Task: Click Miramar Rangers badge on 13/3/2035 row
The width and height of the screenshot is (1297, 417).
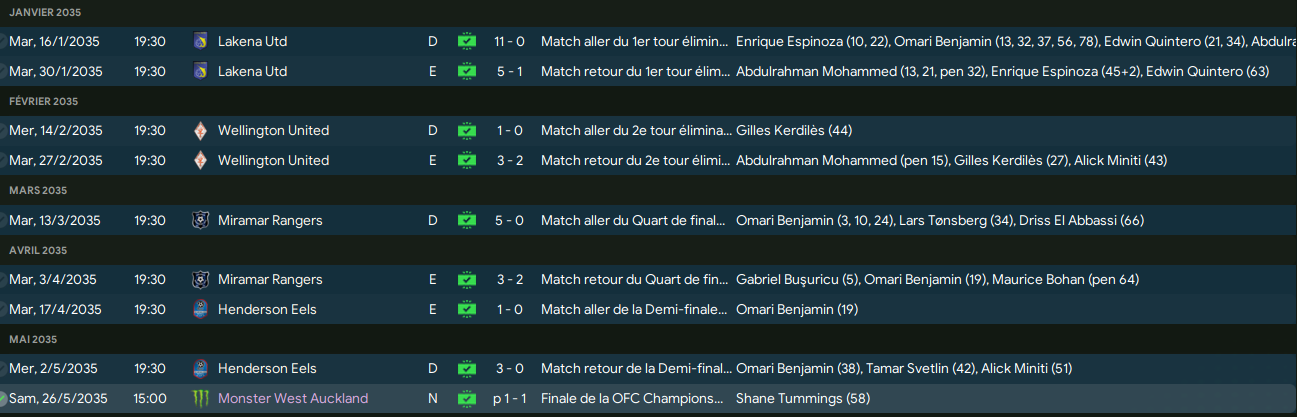Action: [x=200, y=220]
